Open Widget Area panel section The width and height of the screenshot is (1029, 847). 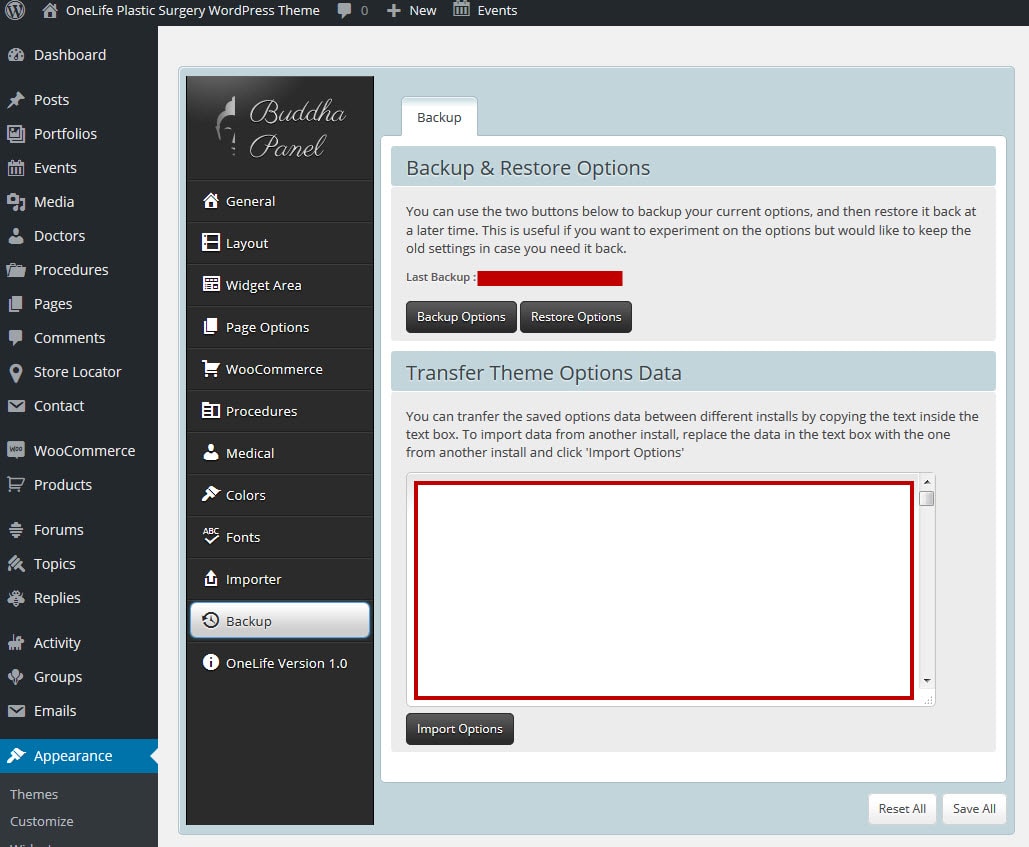point(263,285)
